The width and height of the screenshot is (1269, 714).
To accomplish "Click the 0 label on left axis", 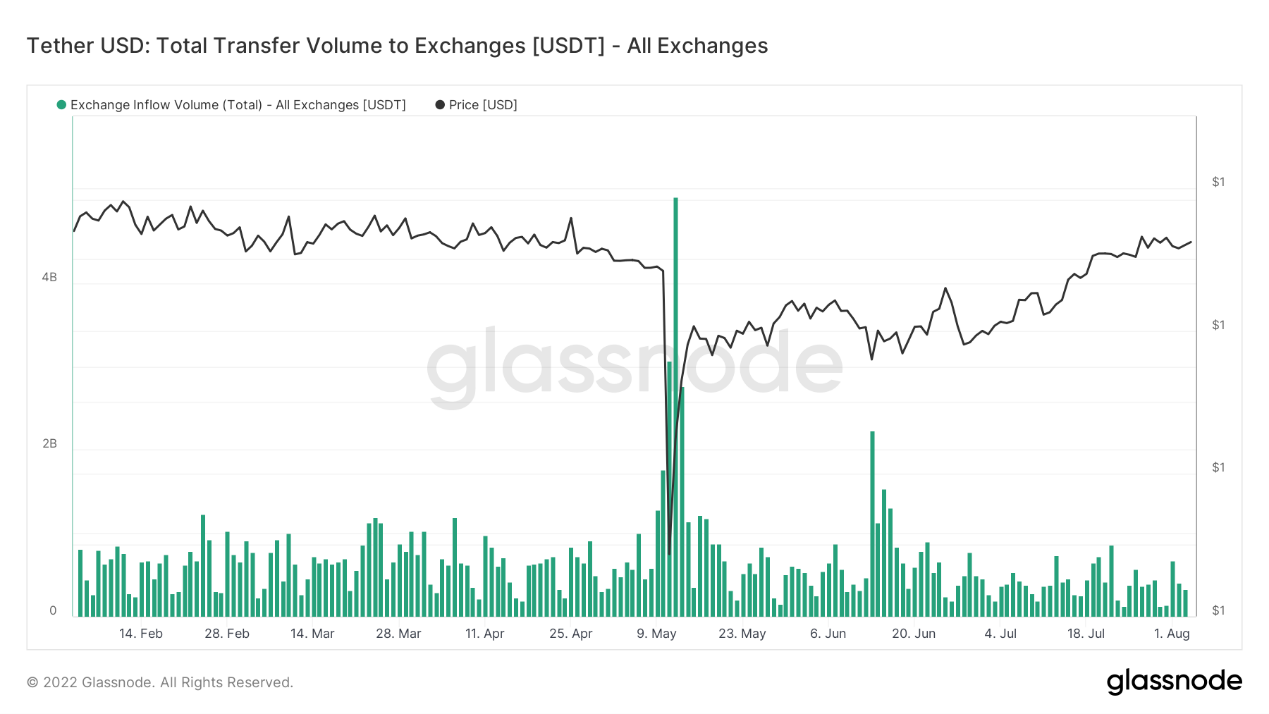I will (54, 611).
